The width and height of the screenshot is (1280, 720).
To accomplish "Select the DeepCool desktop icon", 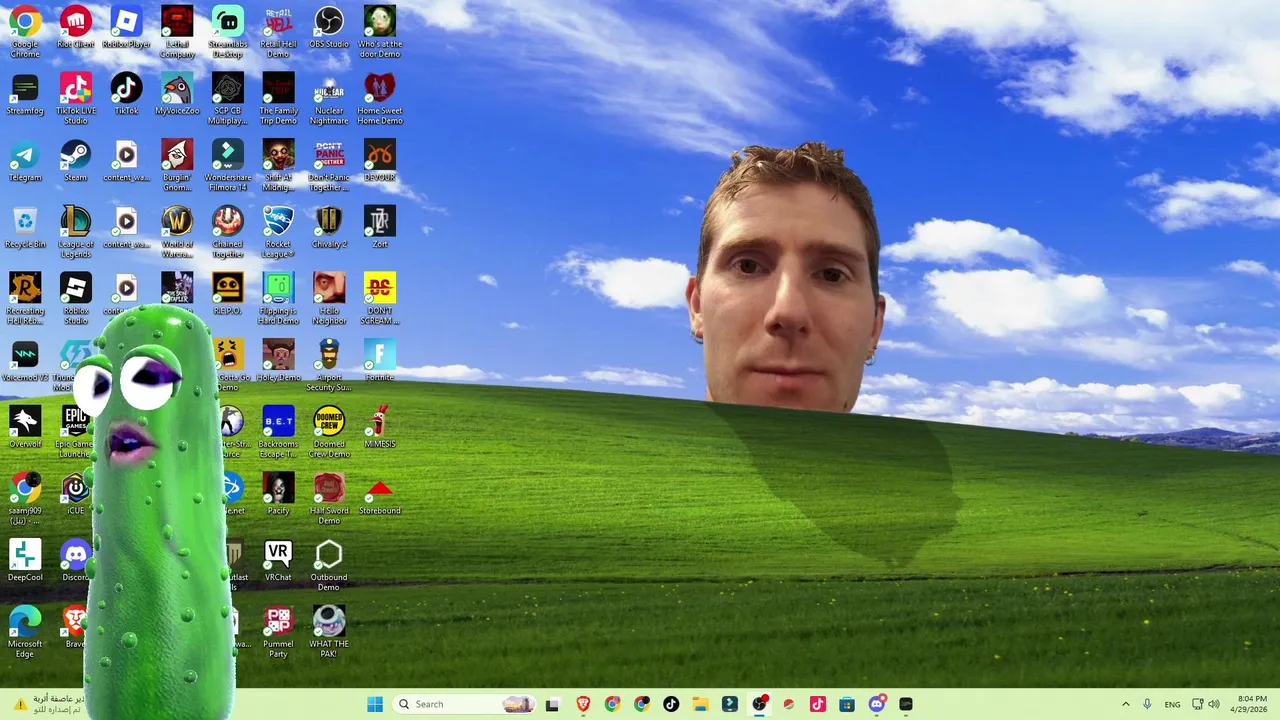I will click(x=25, y=561).
